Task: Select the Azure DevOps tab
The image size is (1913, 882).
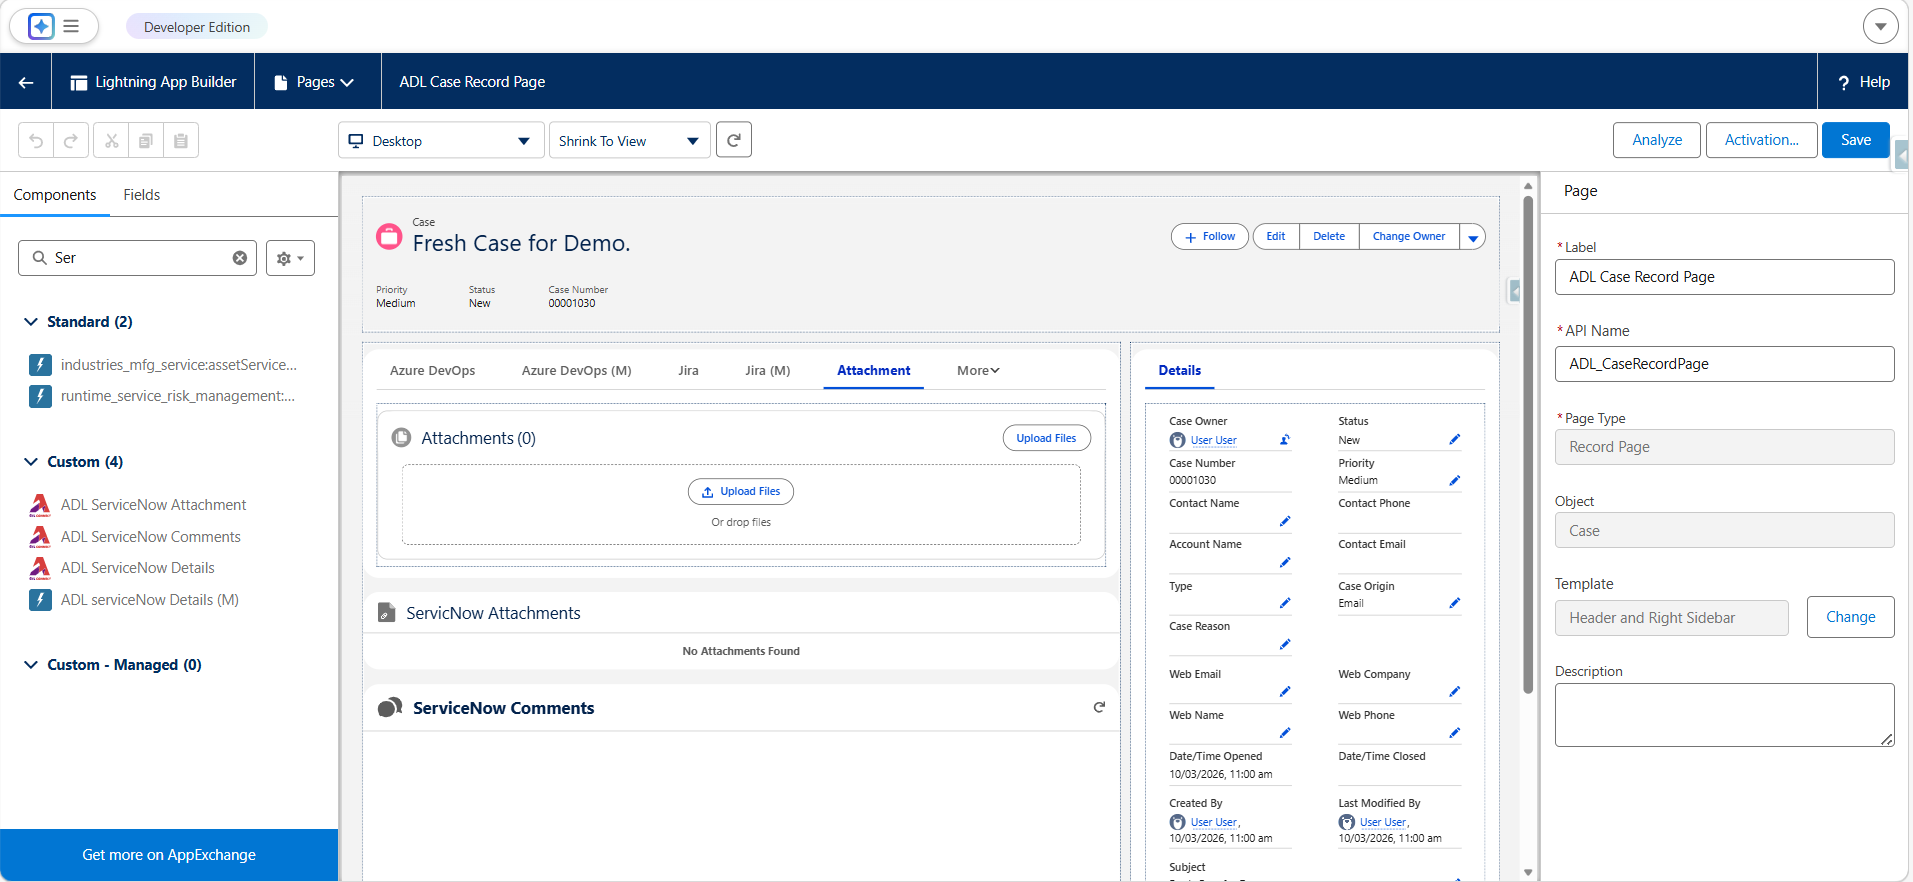Action: point(432,371)
